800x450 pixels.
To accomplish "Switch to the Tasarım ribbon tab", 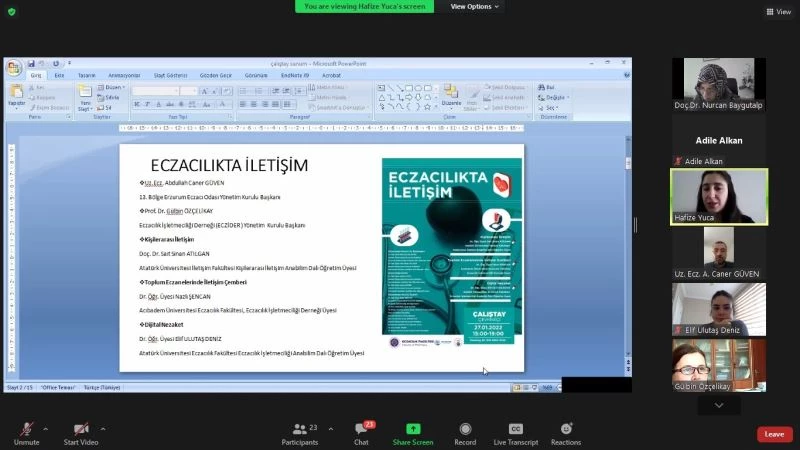I will 87,75.
